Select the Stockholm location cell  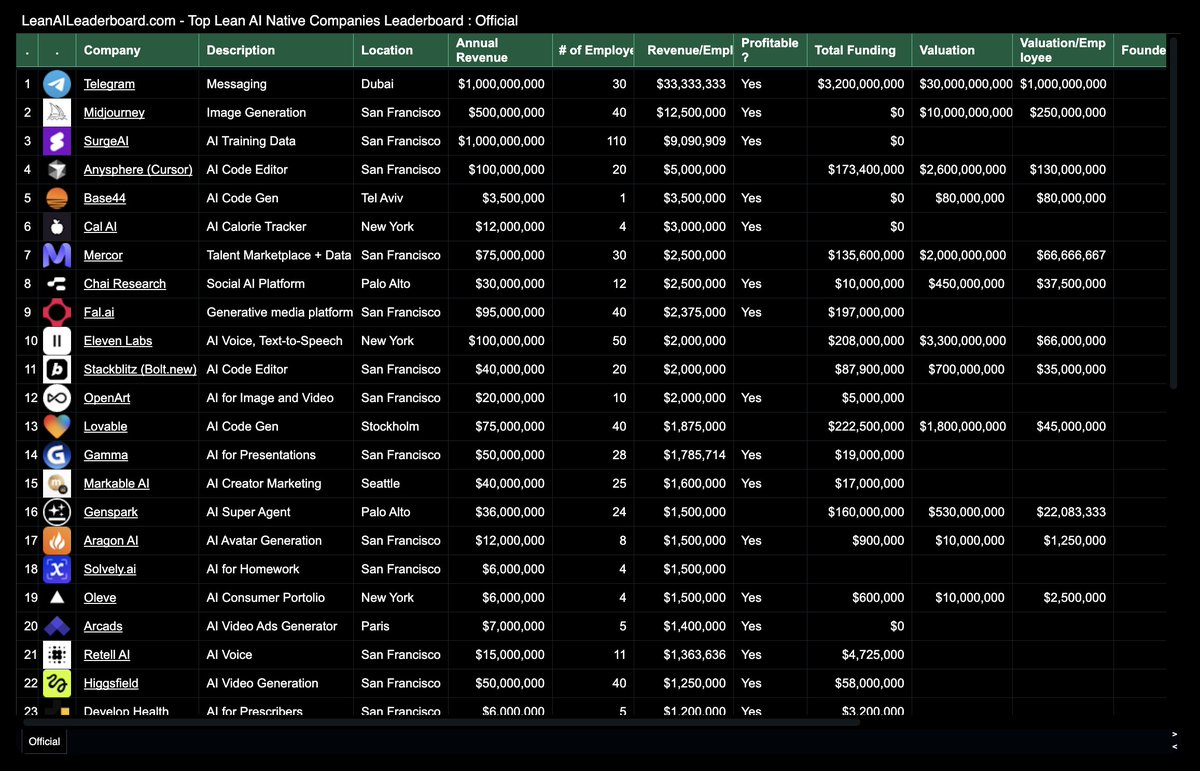click(401, 426)
